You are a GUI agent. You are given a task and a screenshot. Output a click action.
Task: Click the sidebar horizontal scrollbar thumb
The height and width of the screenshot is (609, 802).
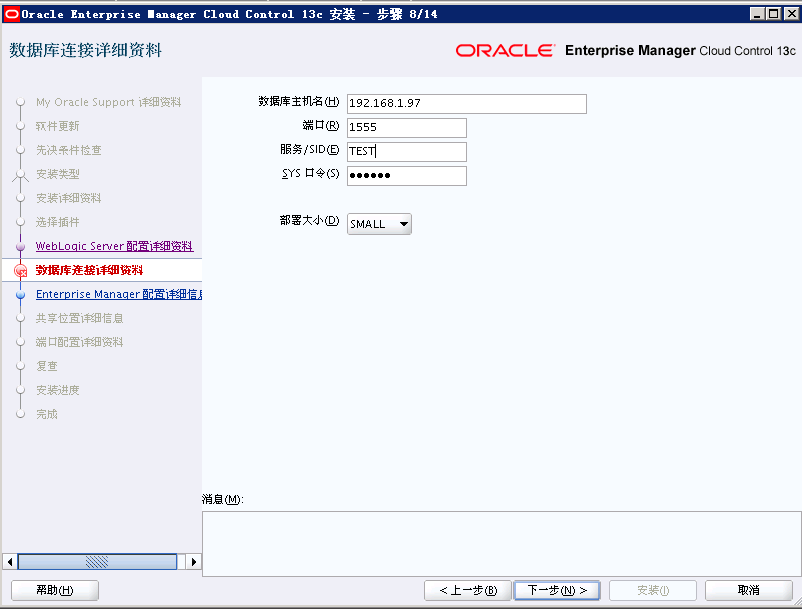coord(97,562)
